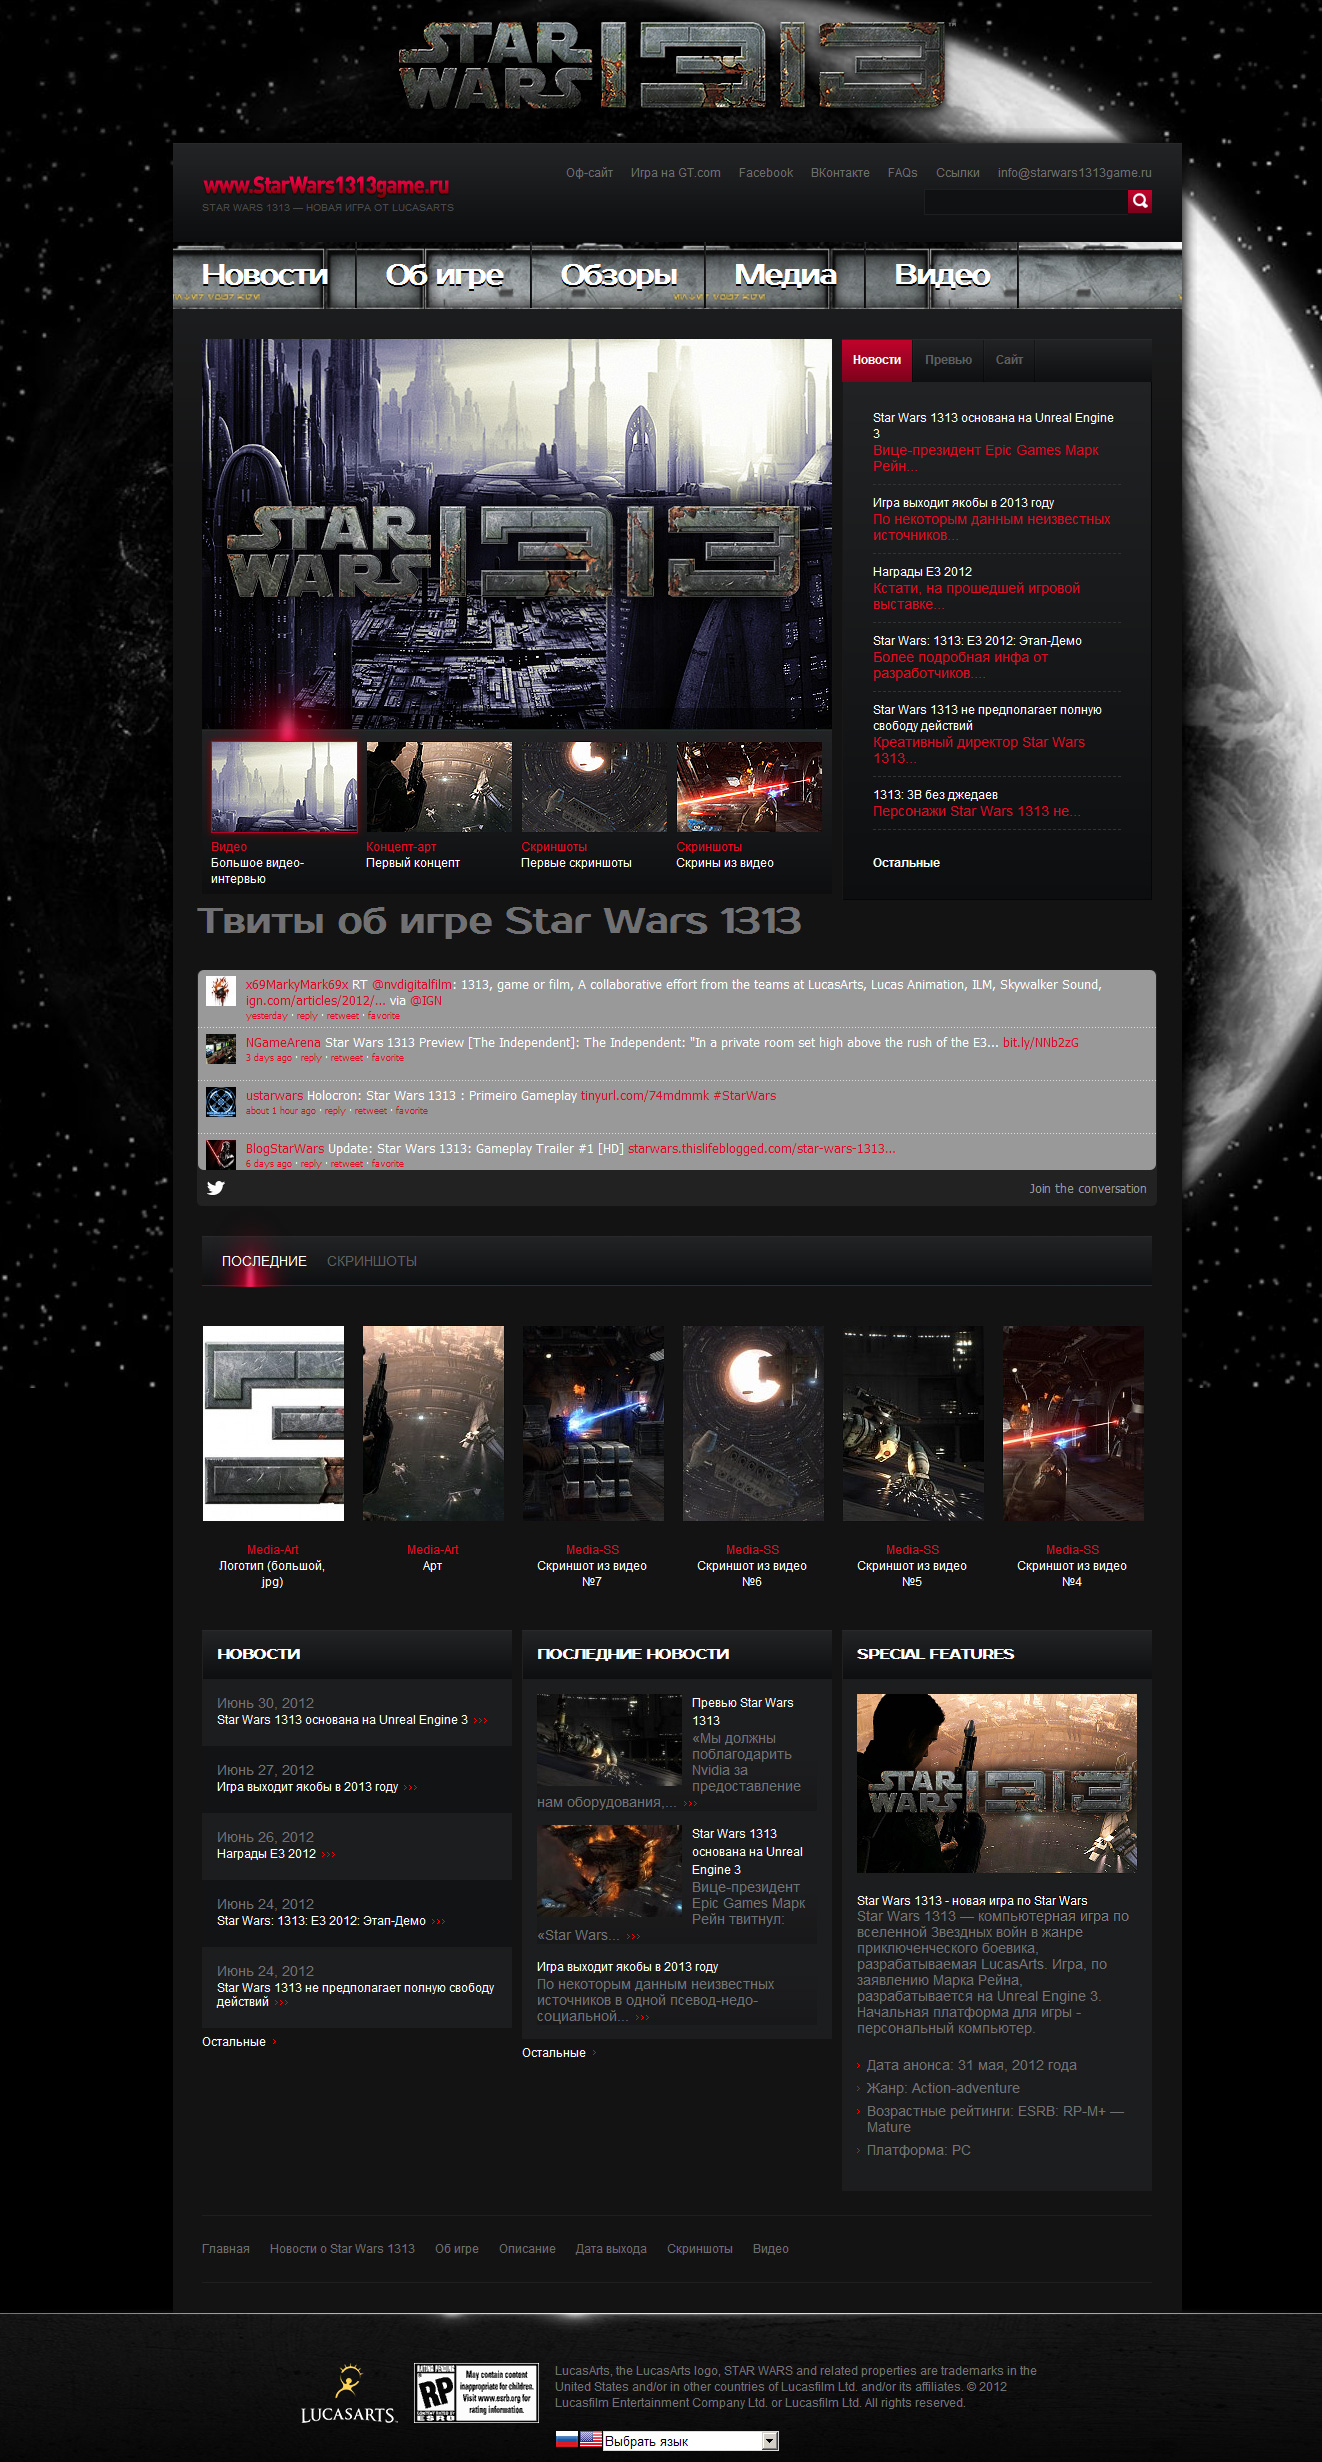Viewport: 1322px width, 2462px height.
Task: Open the language selection dropdown
Action: click(x=691, y=2441)
